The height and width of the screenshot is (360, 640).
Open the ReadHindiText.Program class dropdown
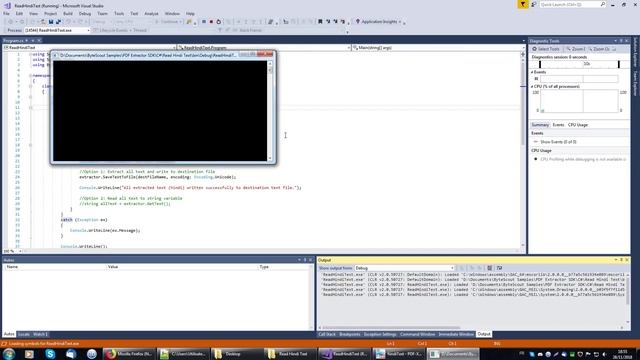264,48
